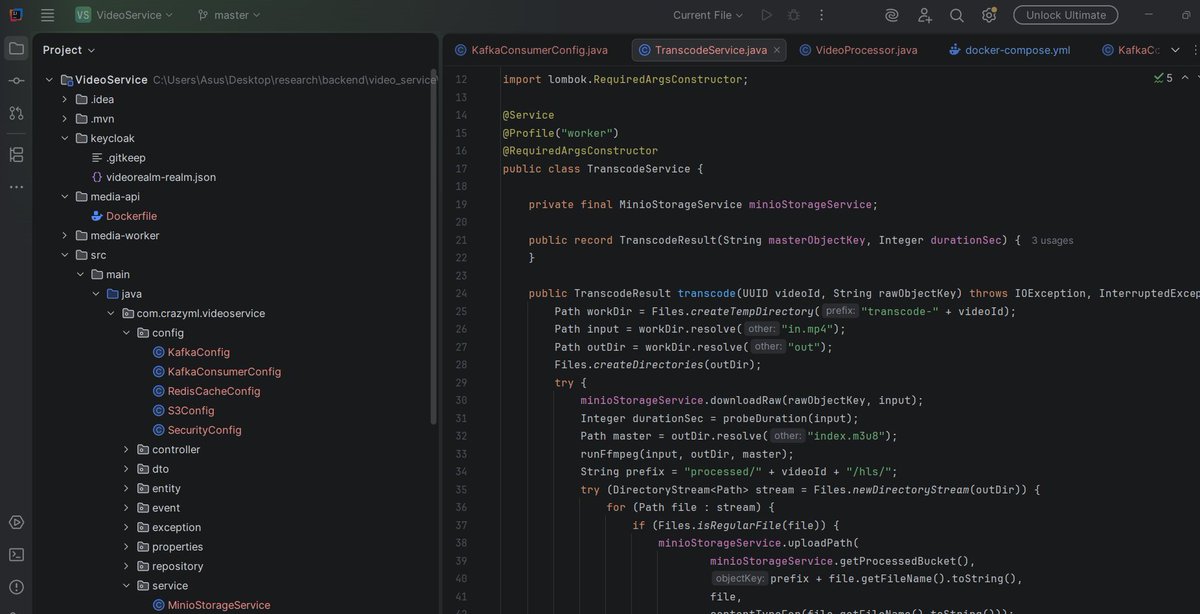Open the Pull Requests tool window

click(16, 113)
